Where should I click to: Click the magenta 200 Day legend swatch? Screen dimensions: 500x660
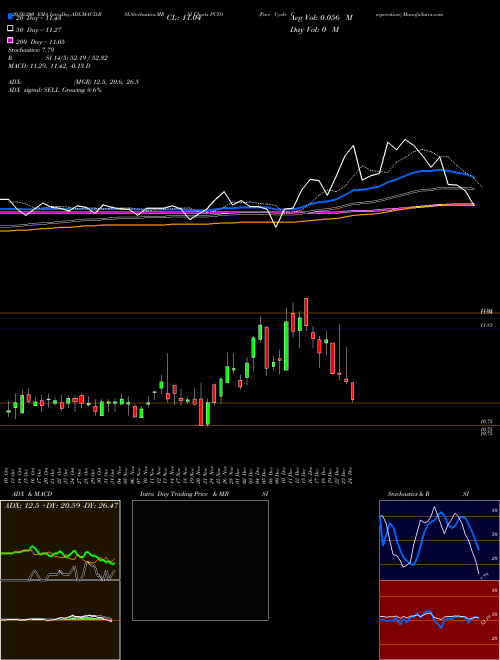pyautogui.click(x=10, y=40)
